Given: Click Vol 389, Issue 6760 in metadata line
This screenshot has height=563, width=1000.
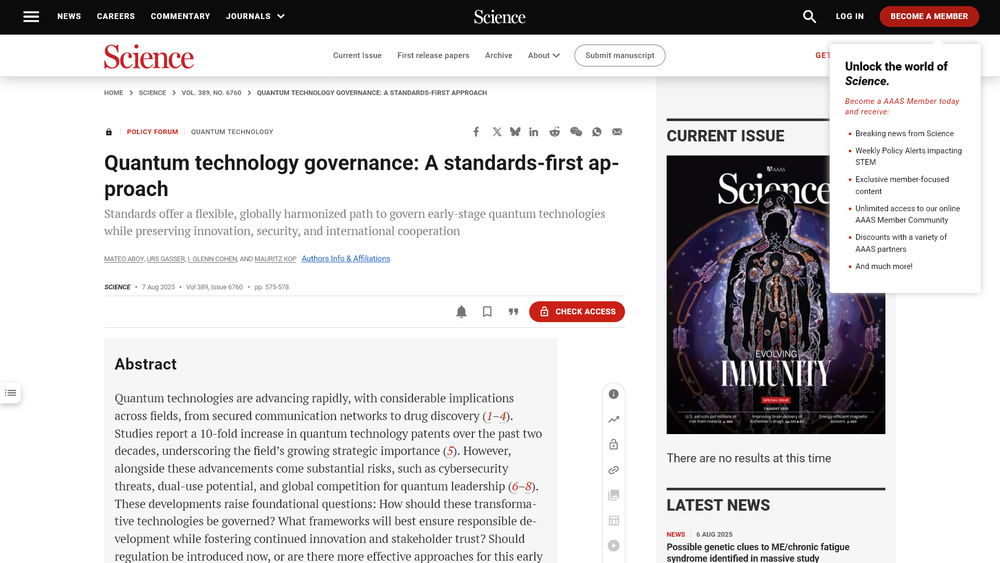Looking at the screenshot, I should click(x=214, y=288).
